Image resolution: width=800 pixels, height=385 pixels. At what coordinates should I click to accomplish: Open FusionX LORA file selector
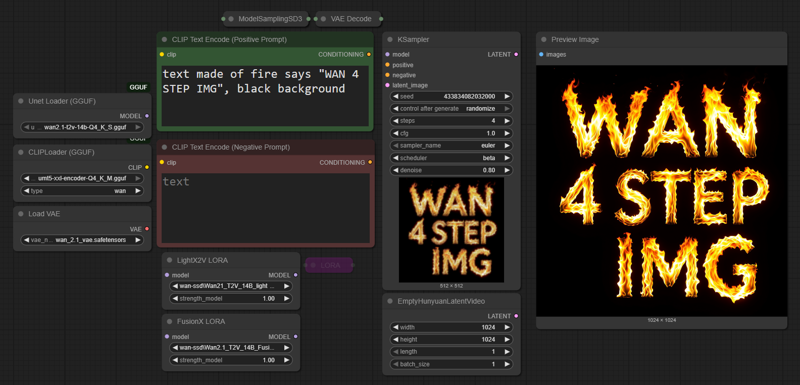click(231, 348)
